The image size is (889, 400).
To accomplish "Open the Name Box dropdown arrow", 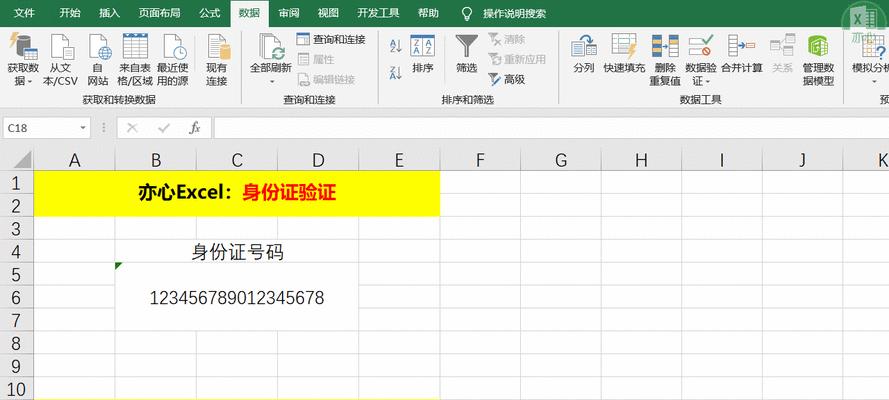I will [x=83, y=128].
